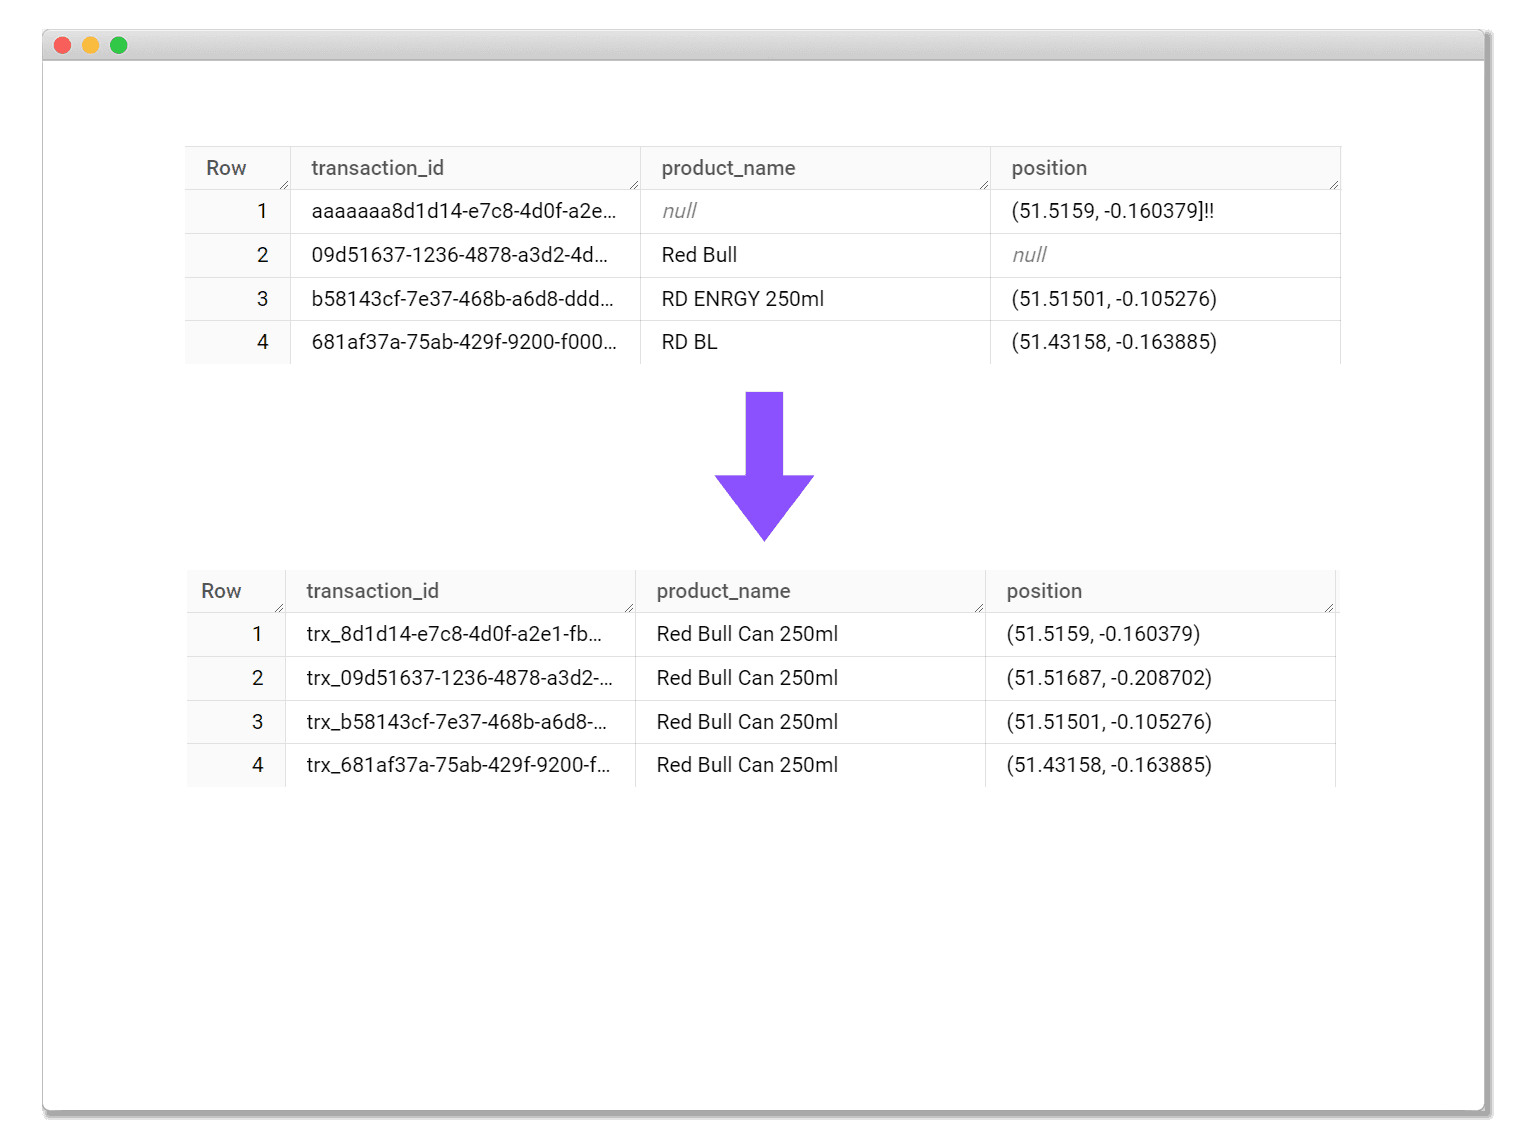Image resolution: width=1527 pixels, height=1139 pixels.
Task: Select position '(51.51687, -0.208702)'
Action: (1160, 678)
